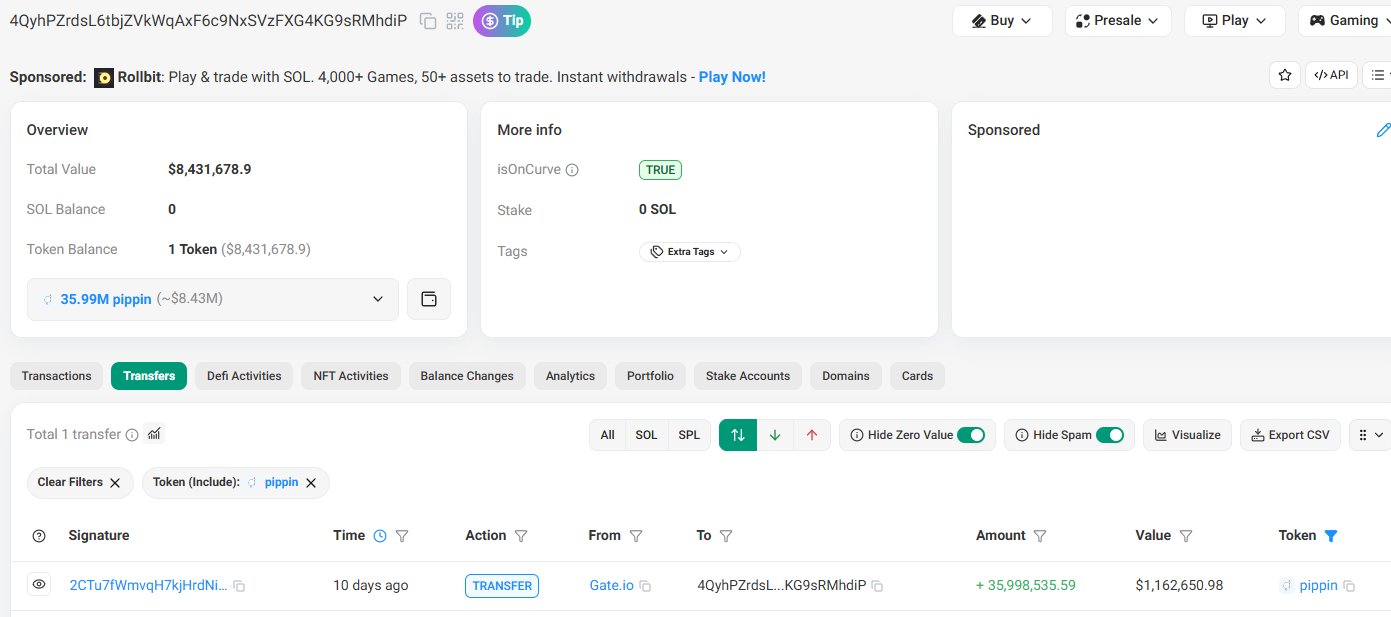
Task: Filter outgoing transfers with red up arrow
Action: tap(812, 435)
